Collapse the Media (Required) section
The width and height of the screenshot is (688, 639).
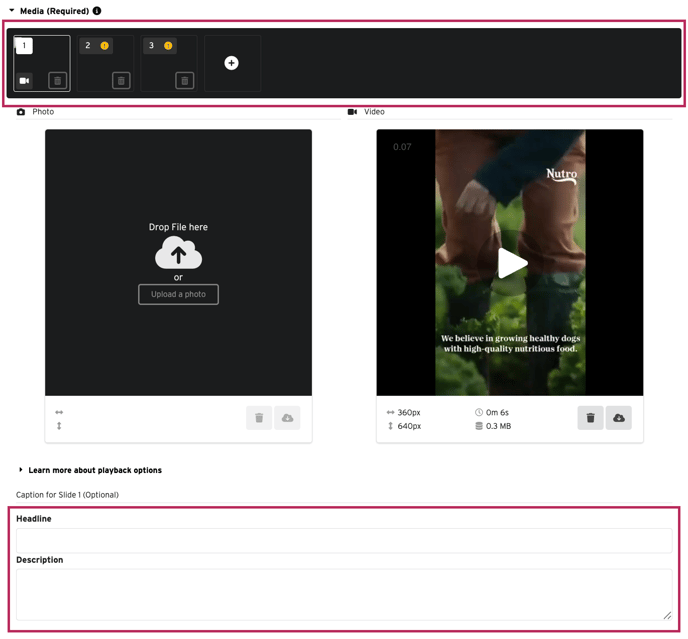coord(12,11)
